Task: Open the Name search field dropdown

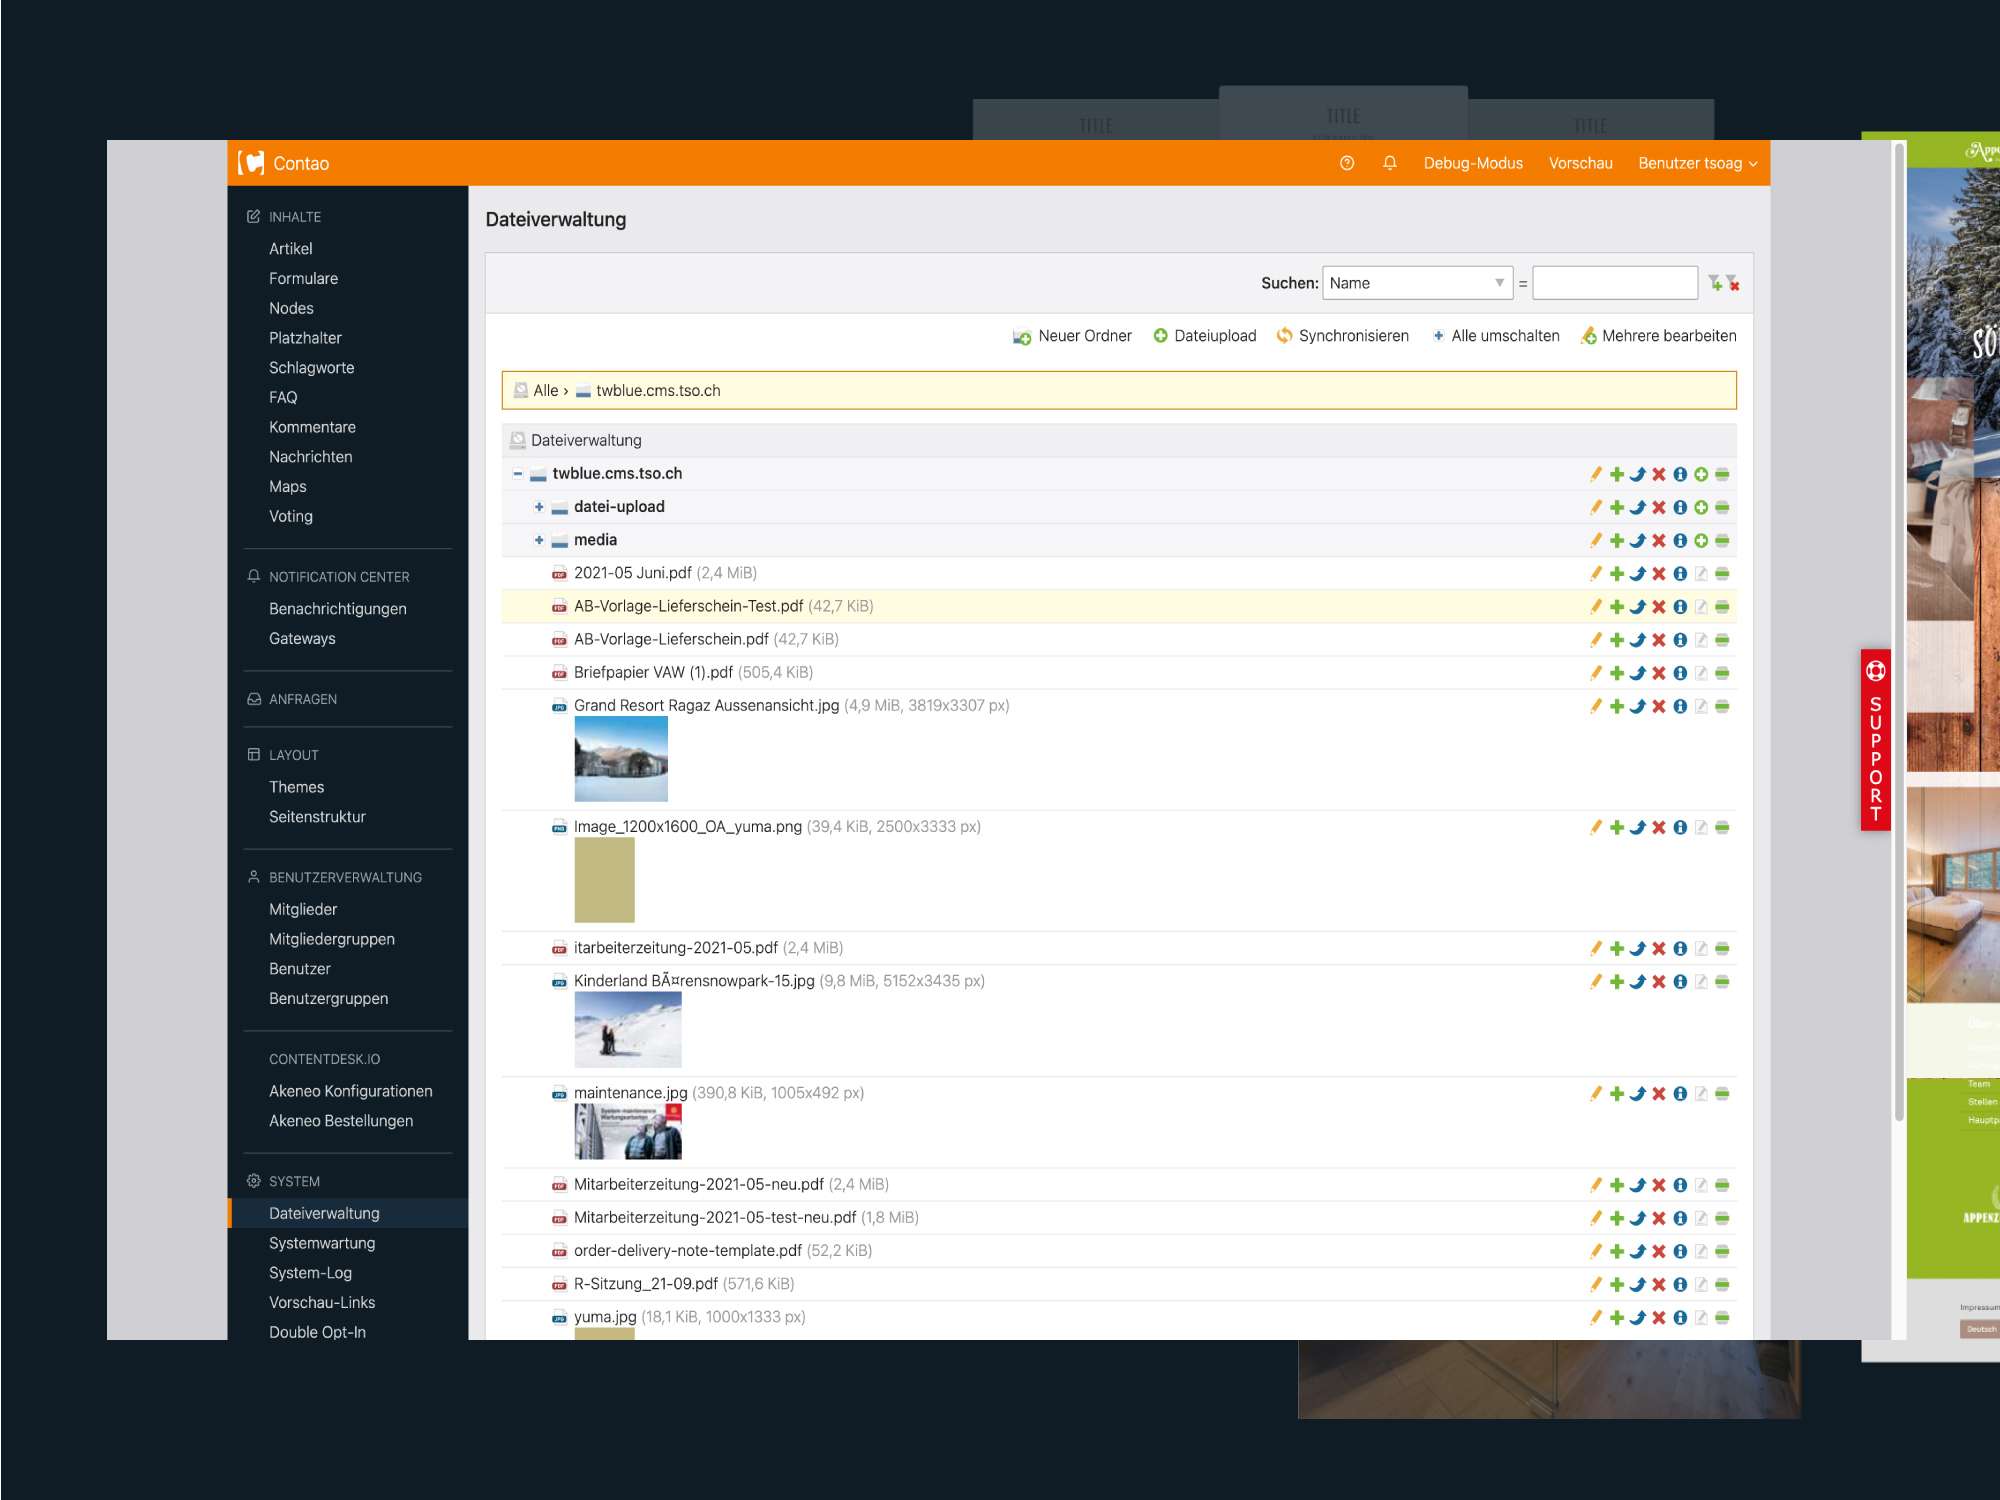Action: point(1417,283)
